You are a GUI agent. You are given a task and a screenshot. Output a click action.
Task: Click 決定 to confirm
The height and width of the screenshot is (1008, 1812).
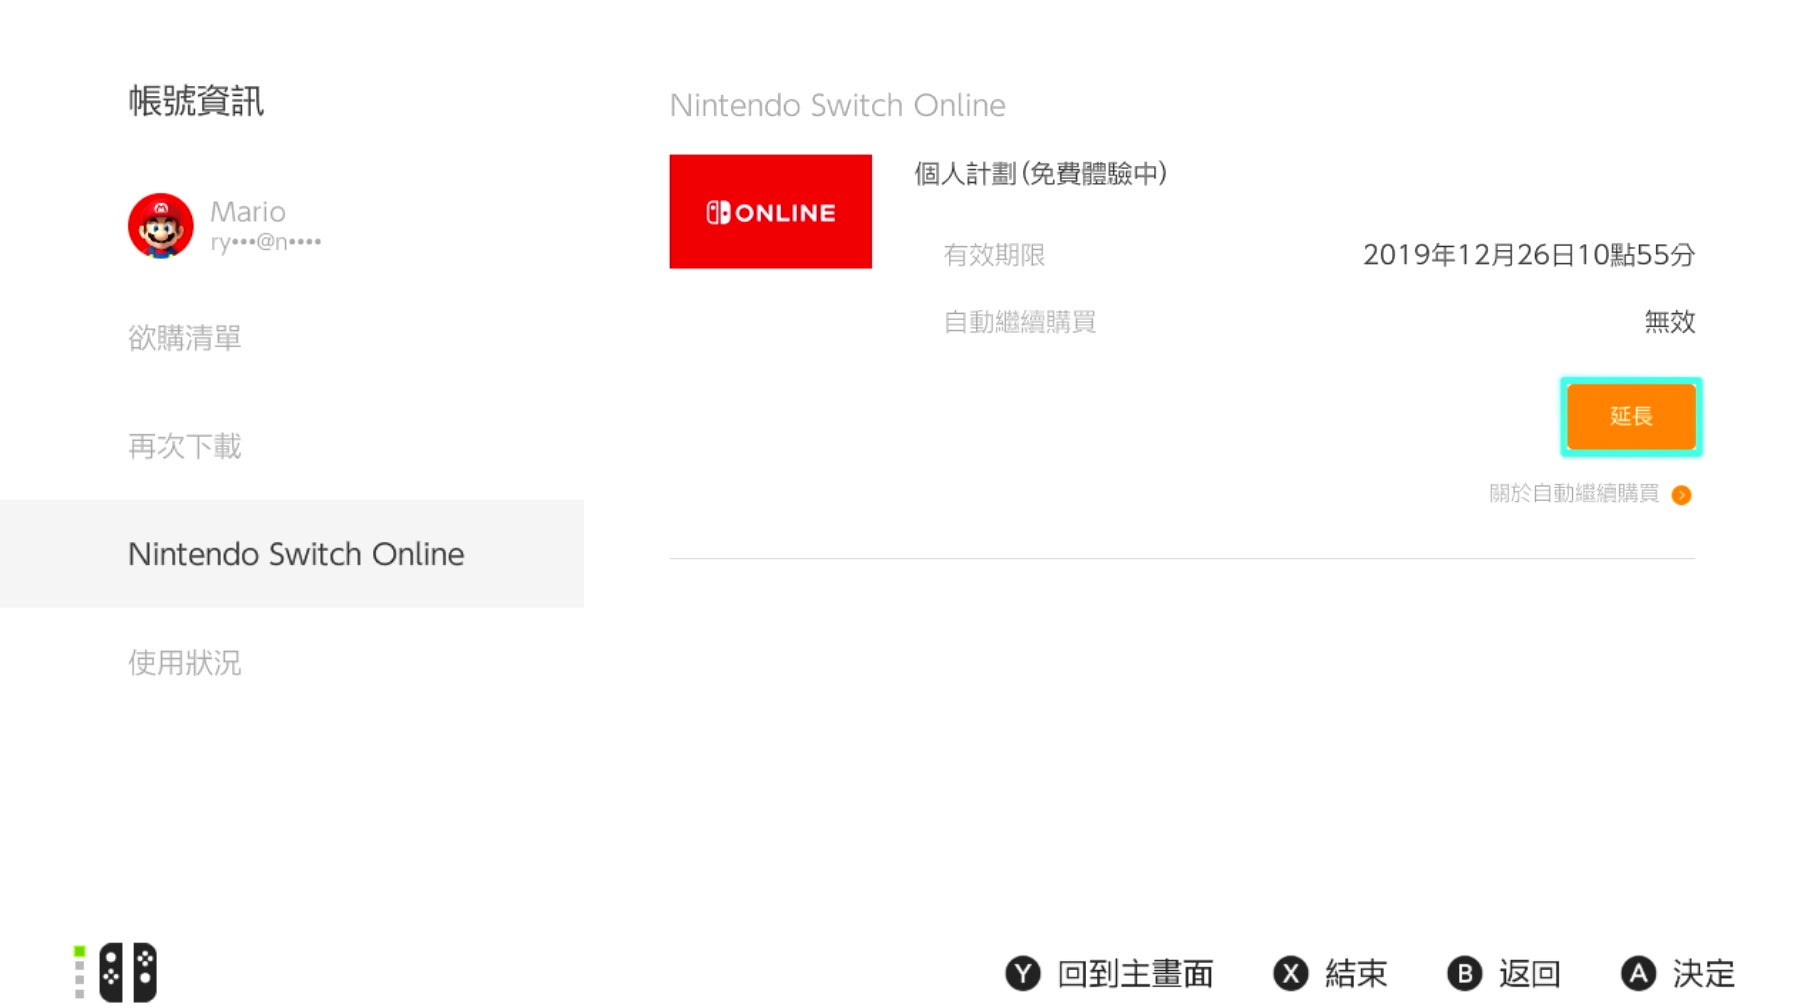[x=1704, y=973]
